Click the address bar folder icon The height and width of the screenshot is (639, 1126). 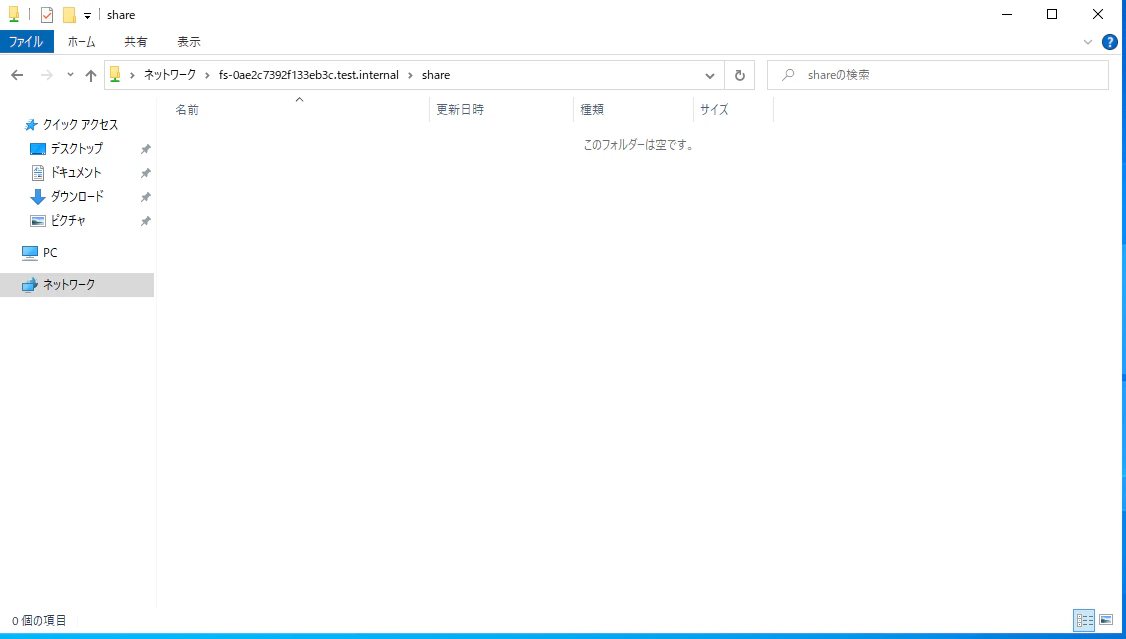click(115, 75)
